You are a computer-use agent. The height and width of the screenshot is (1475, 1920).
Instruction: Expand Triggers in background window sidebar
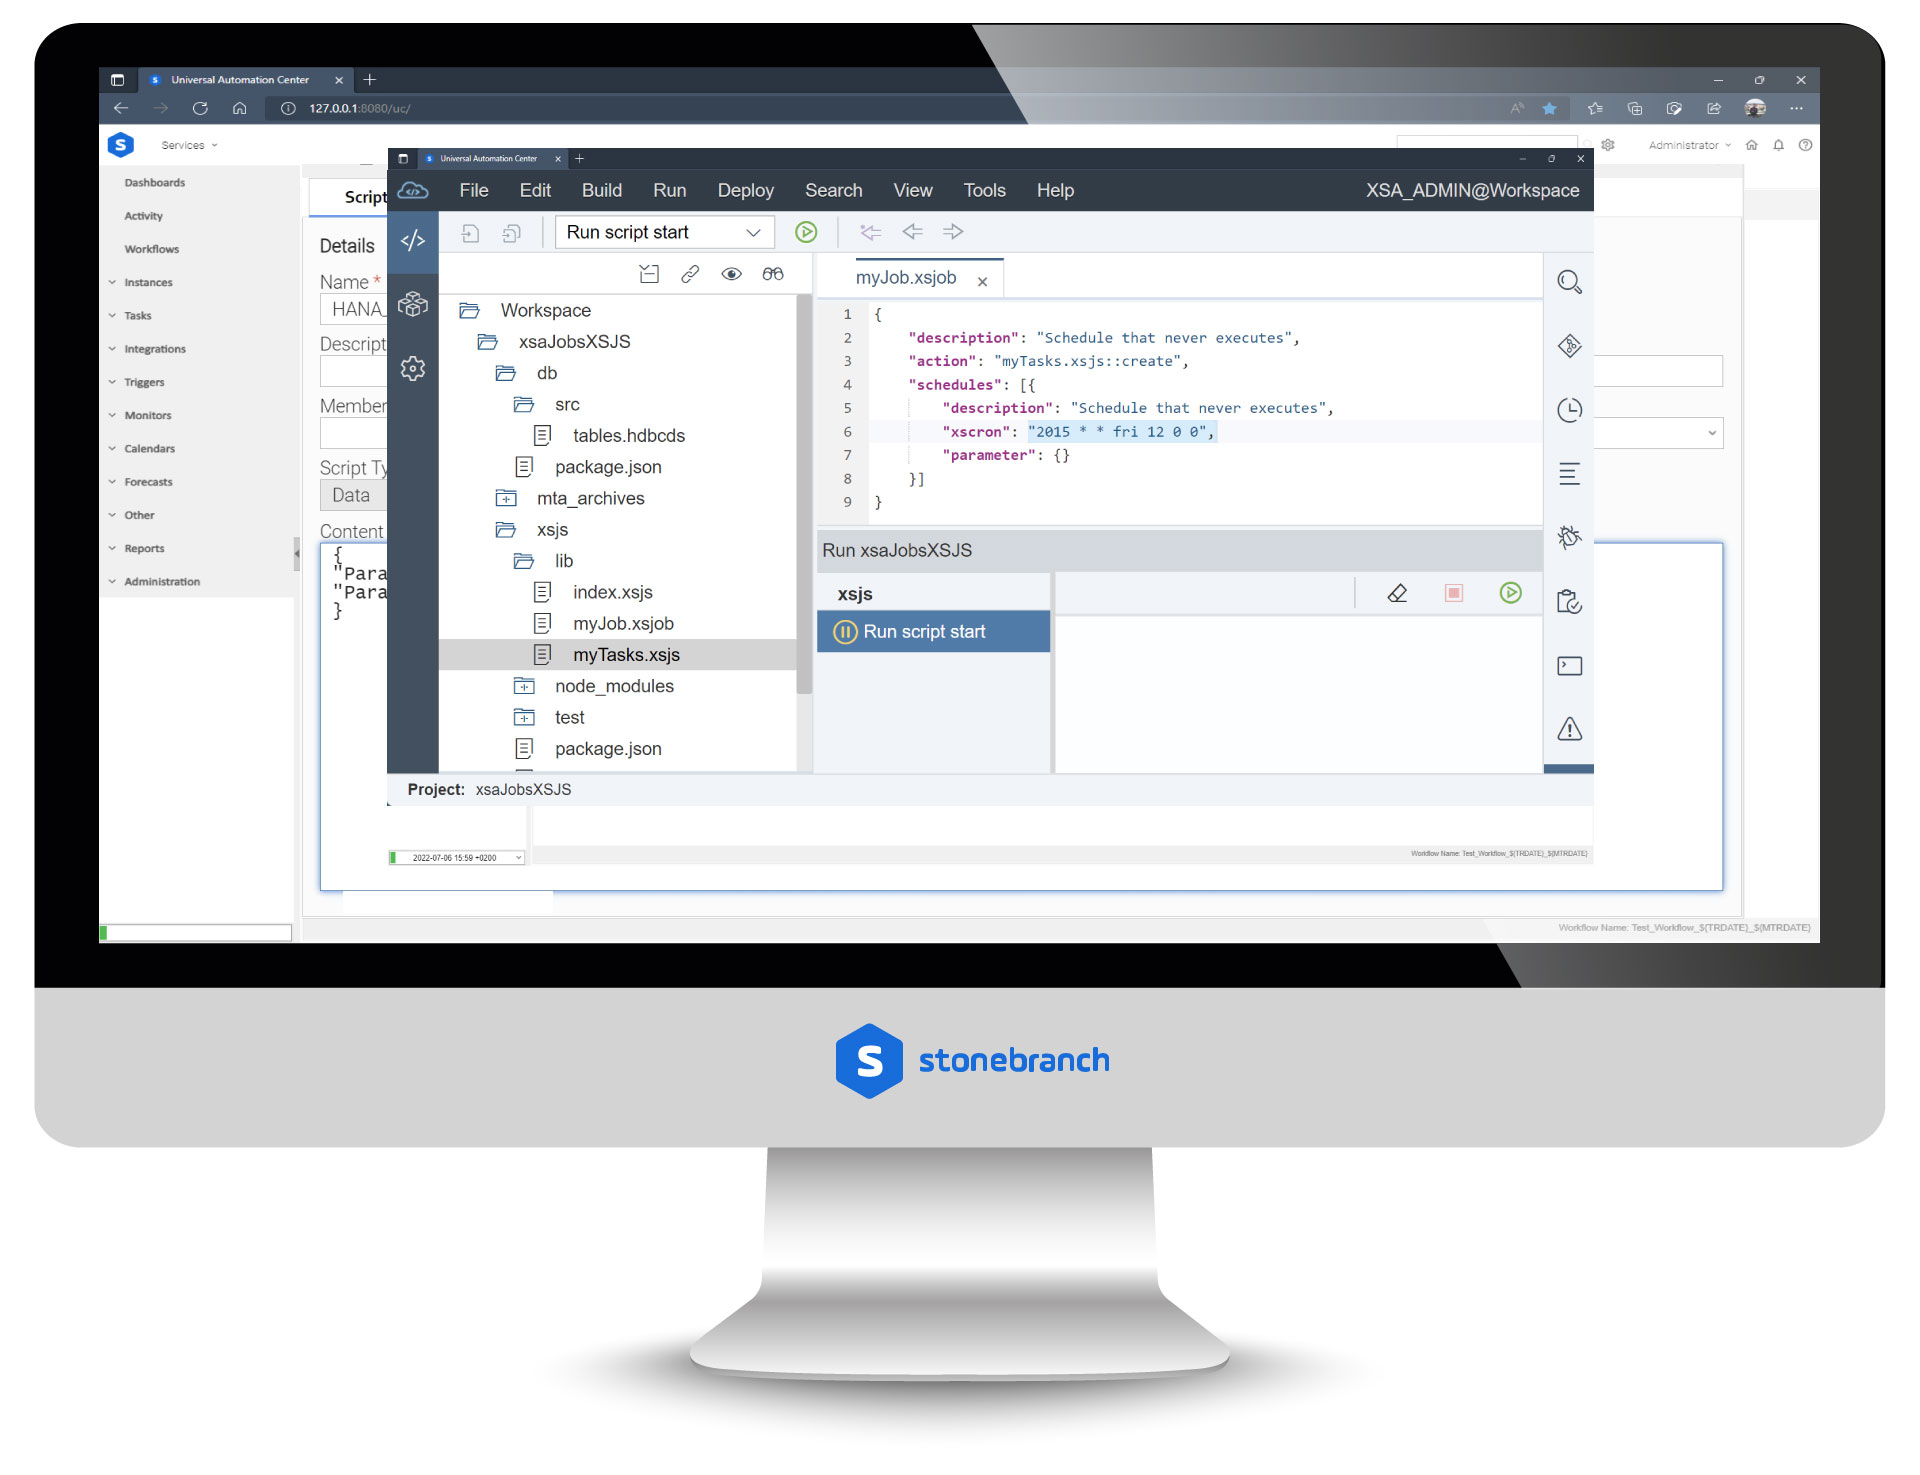click(x=143, y=382)
